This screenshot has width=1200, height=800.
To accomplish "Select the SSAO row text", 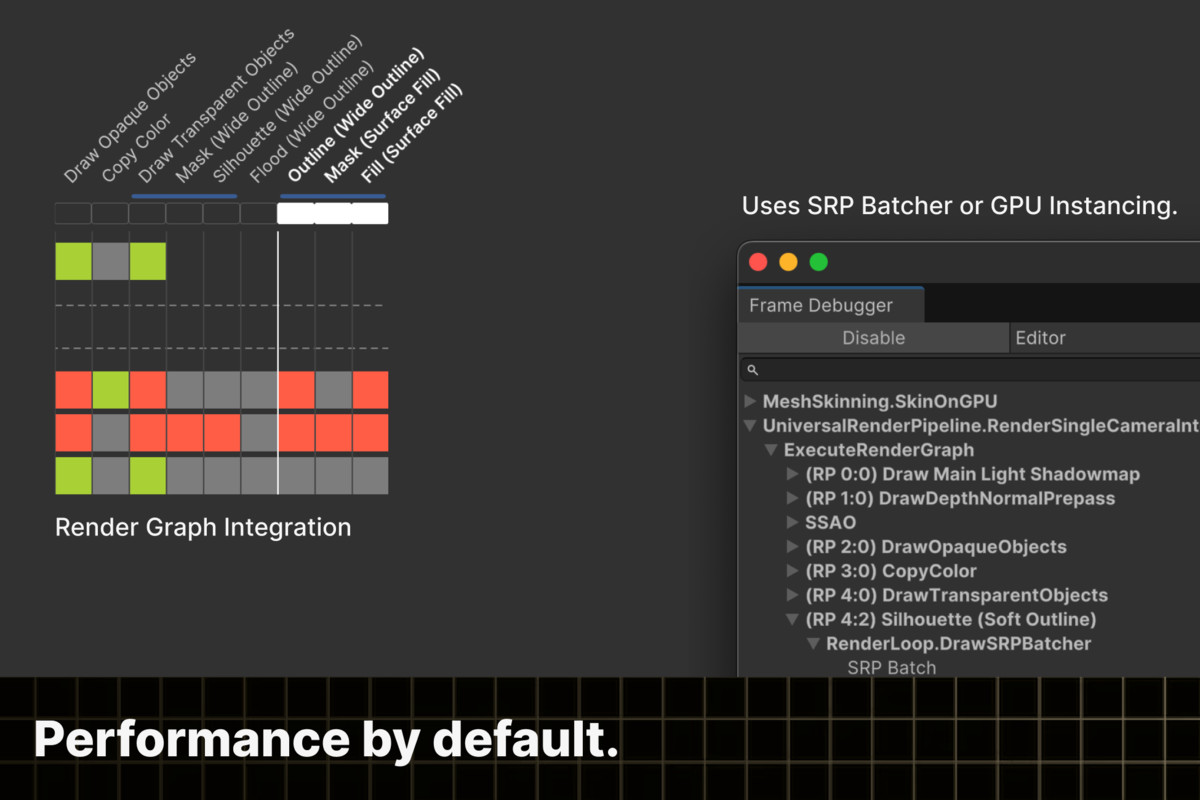I will point(830,522).
